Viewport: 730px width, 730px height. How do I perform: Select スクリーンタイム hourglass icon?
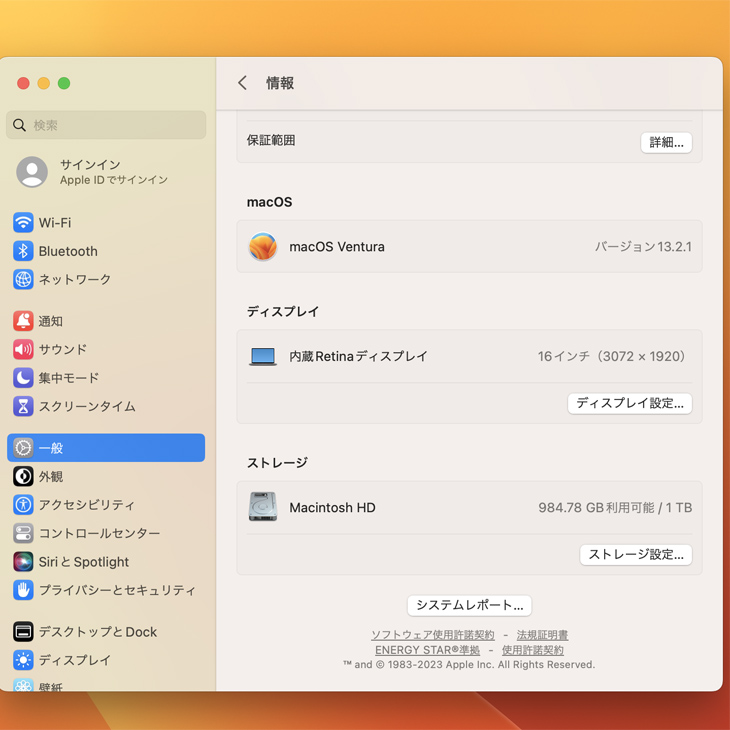[x=23, y=406]
